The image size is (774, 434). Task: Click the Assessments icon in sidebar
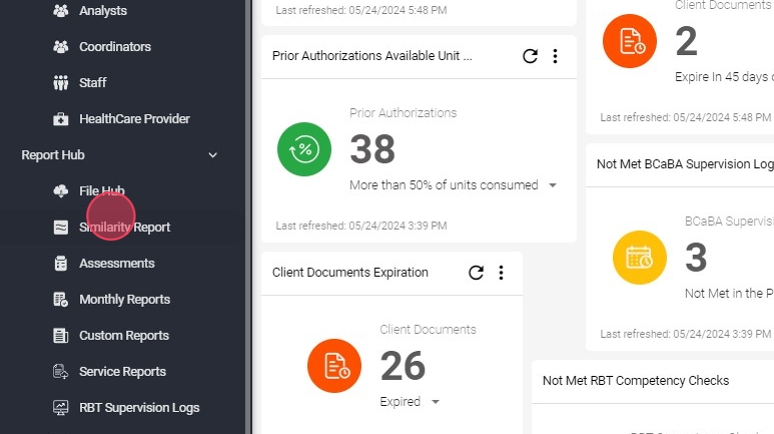click(60, 263)
